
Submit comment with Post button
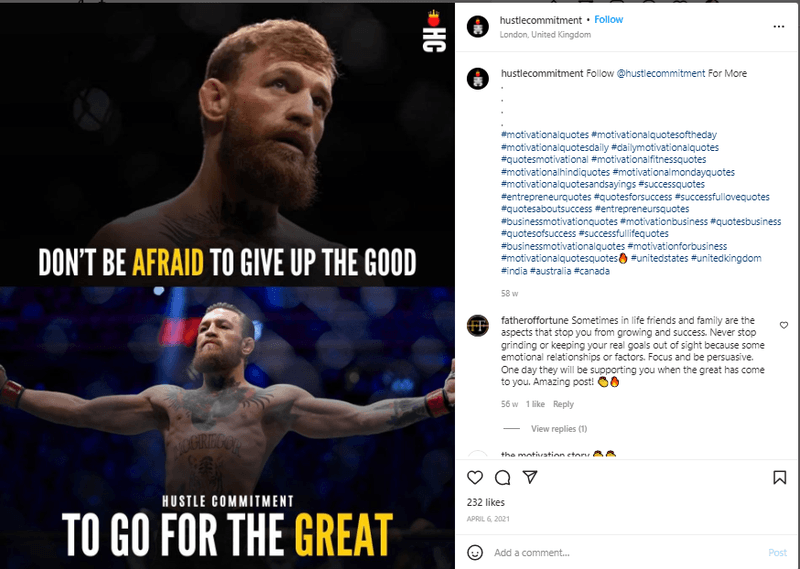tap(778, 553)
